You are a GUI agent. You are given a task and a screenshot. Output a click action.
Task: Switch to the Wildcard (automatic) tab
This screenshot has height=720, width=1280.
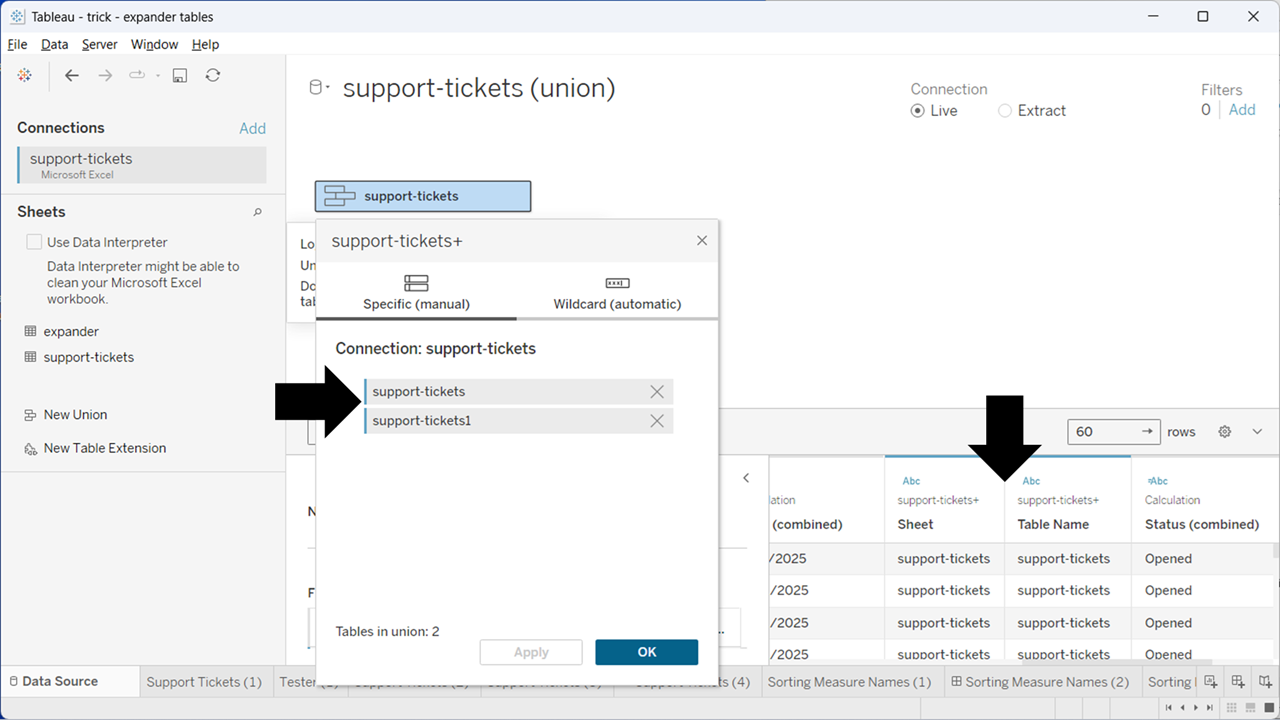[x=617, y=292]
